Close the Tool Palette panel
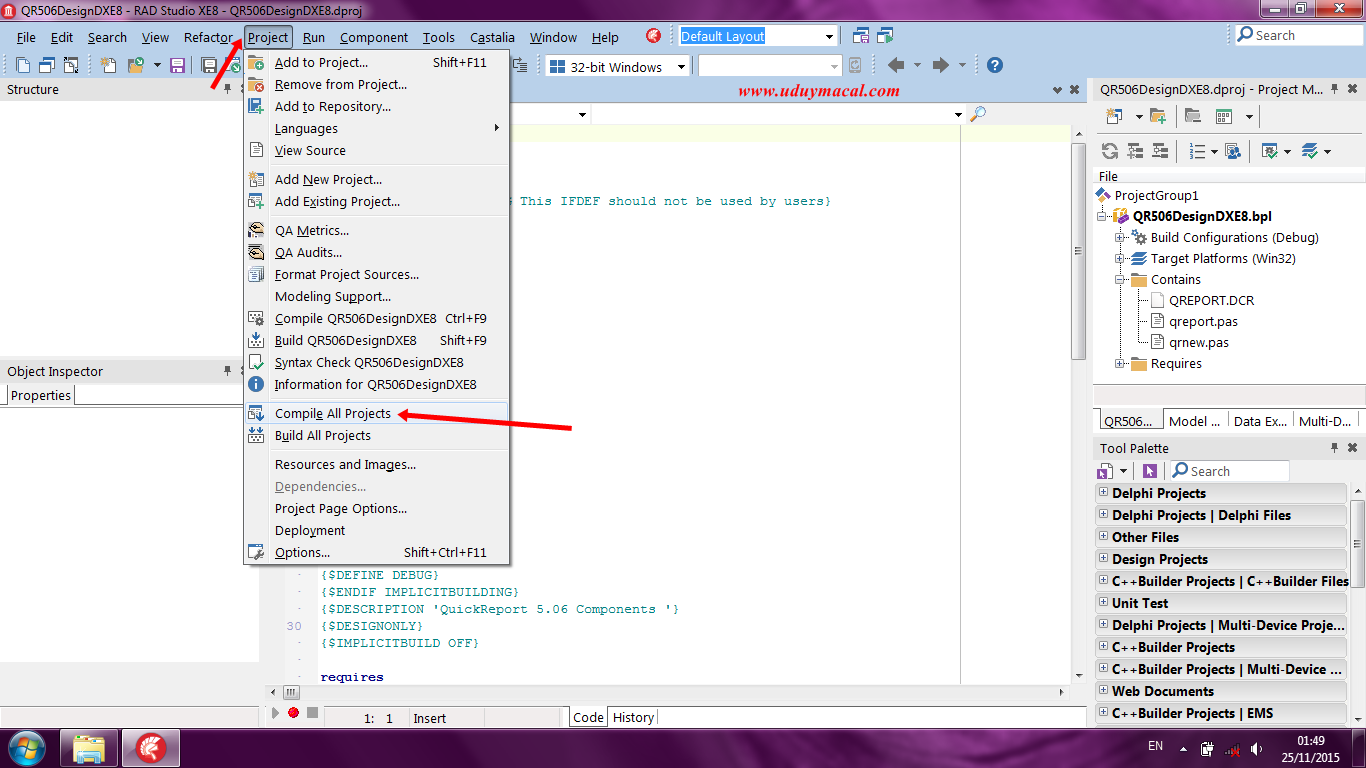The height and width of the screenshot is (768, 1366). tap(1353, 448)
